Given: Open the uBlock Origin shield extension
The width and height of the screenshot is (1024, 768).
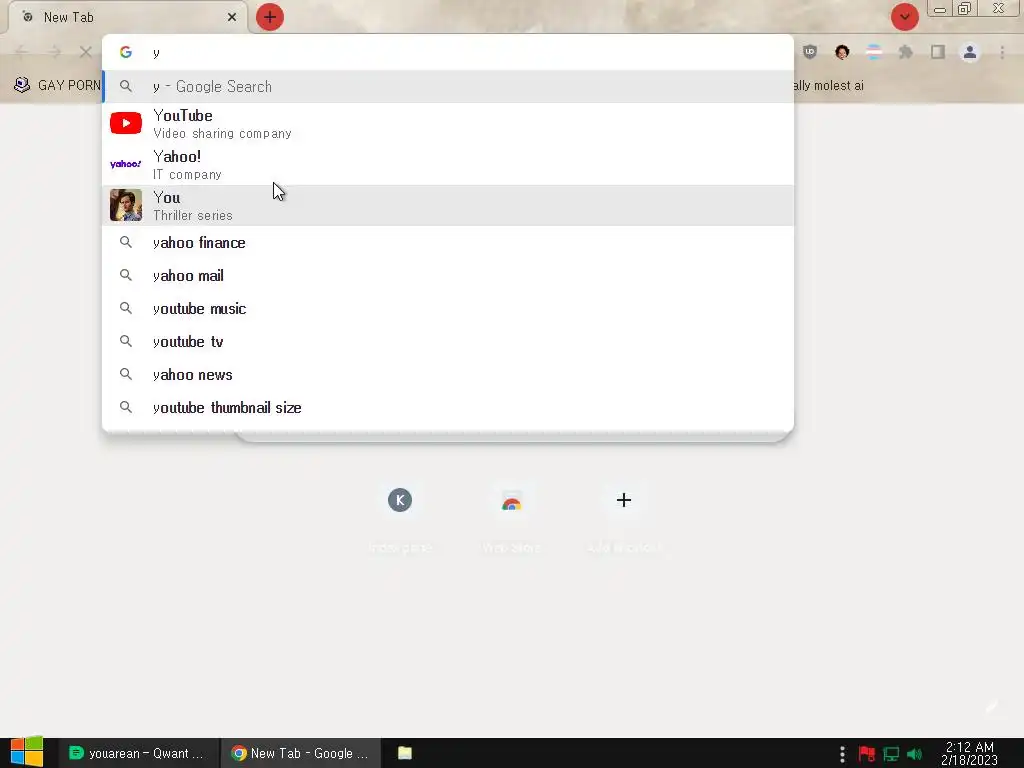Looking at the screenshot, I should 810,52.
